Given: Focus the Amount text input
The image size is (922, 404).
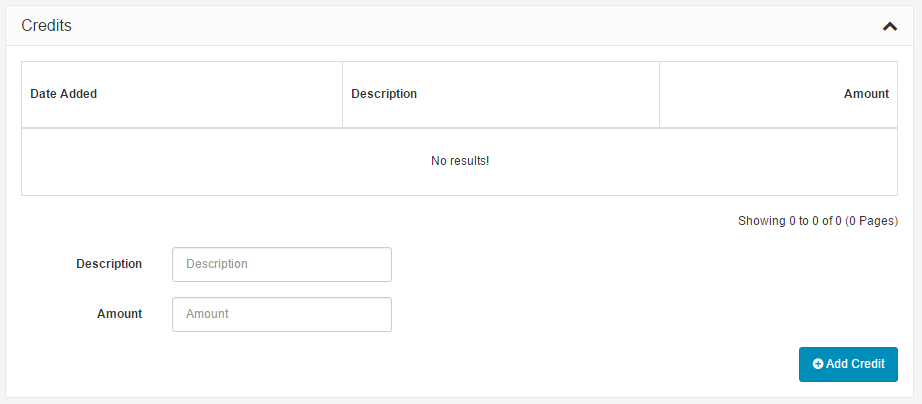Looking at the screenshot, I should pyautogui.click(x=281, y=314).
